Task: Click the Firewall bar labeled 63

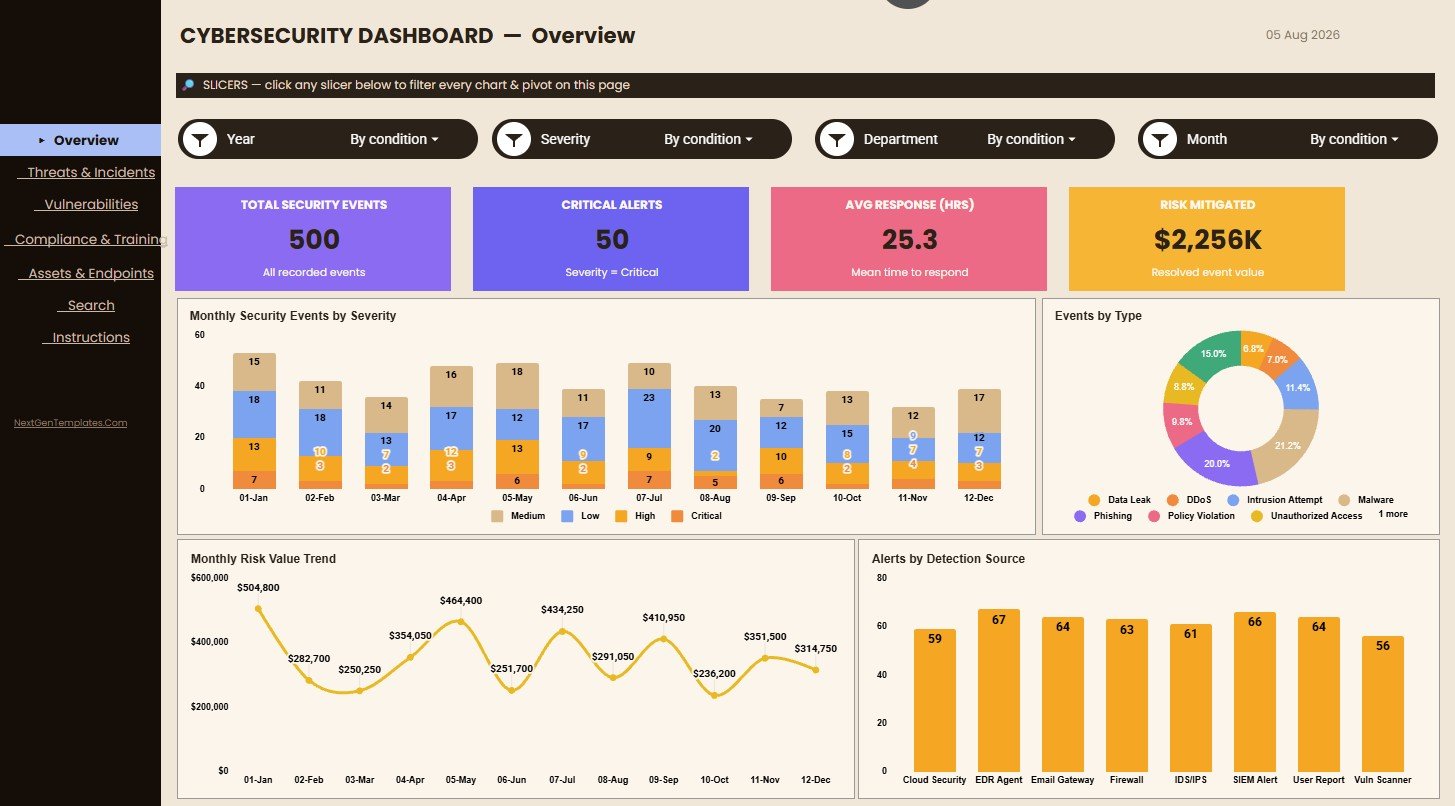Action: pyautogui.click(x=1126, y=694)
